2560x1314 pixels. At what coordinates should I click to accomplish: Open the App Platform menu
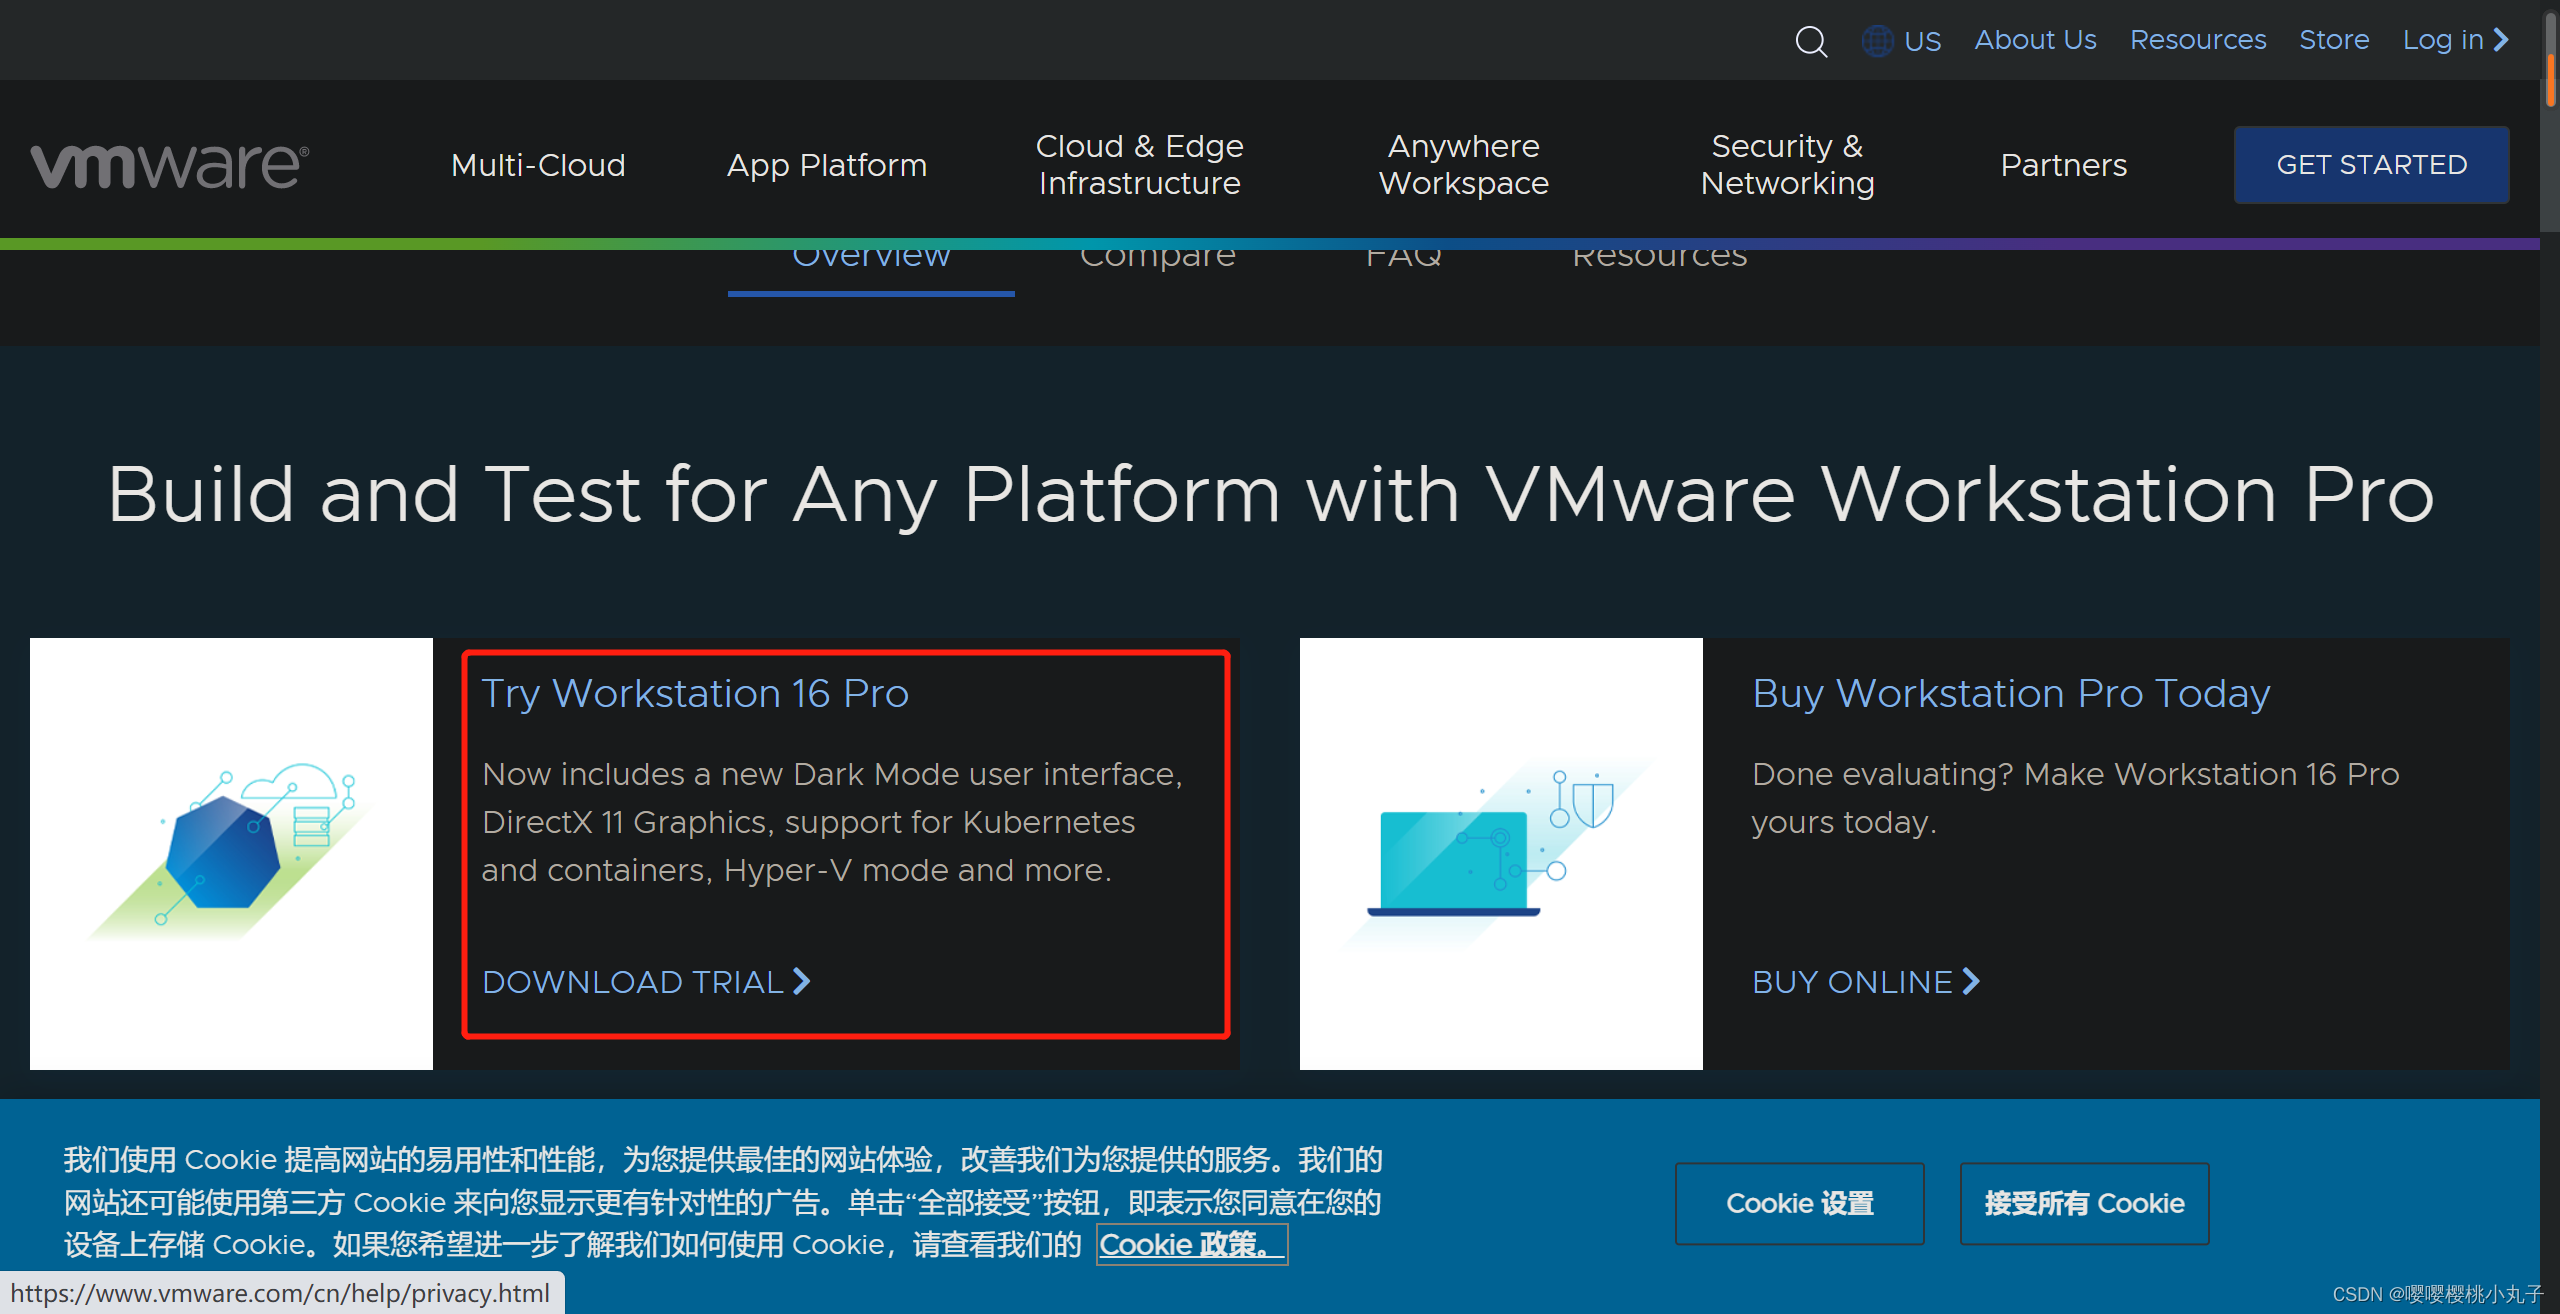click(x=827, y=165)
